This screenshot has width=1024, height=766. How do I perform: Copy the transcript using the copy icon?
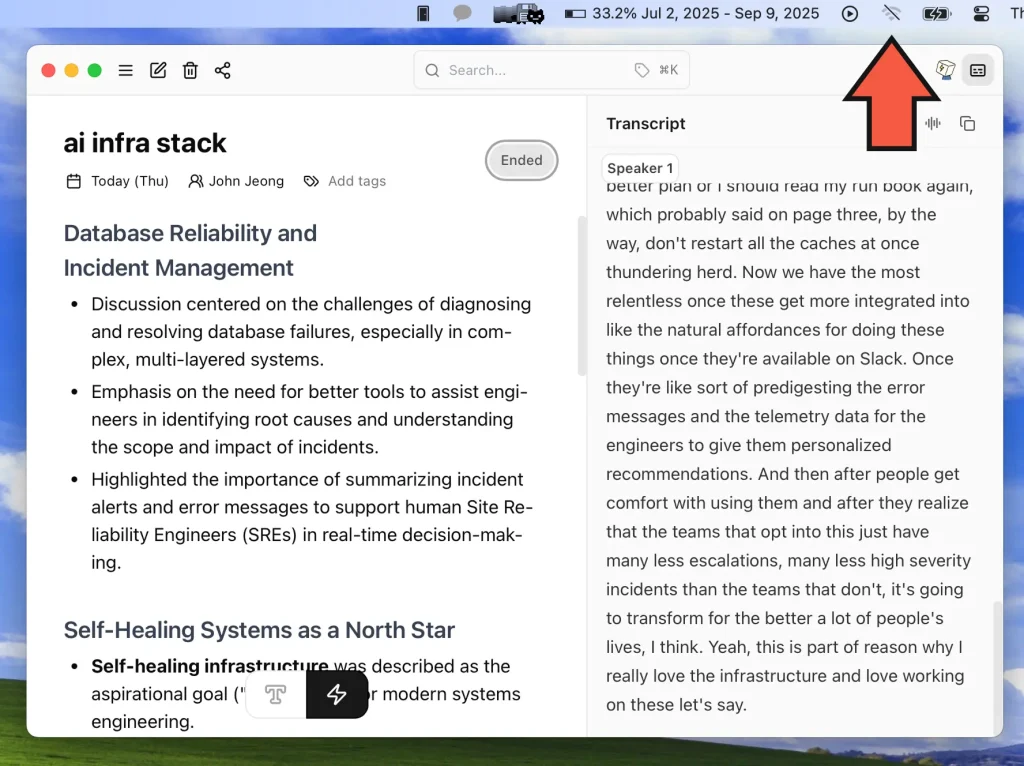967,123
